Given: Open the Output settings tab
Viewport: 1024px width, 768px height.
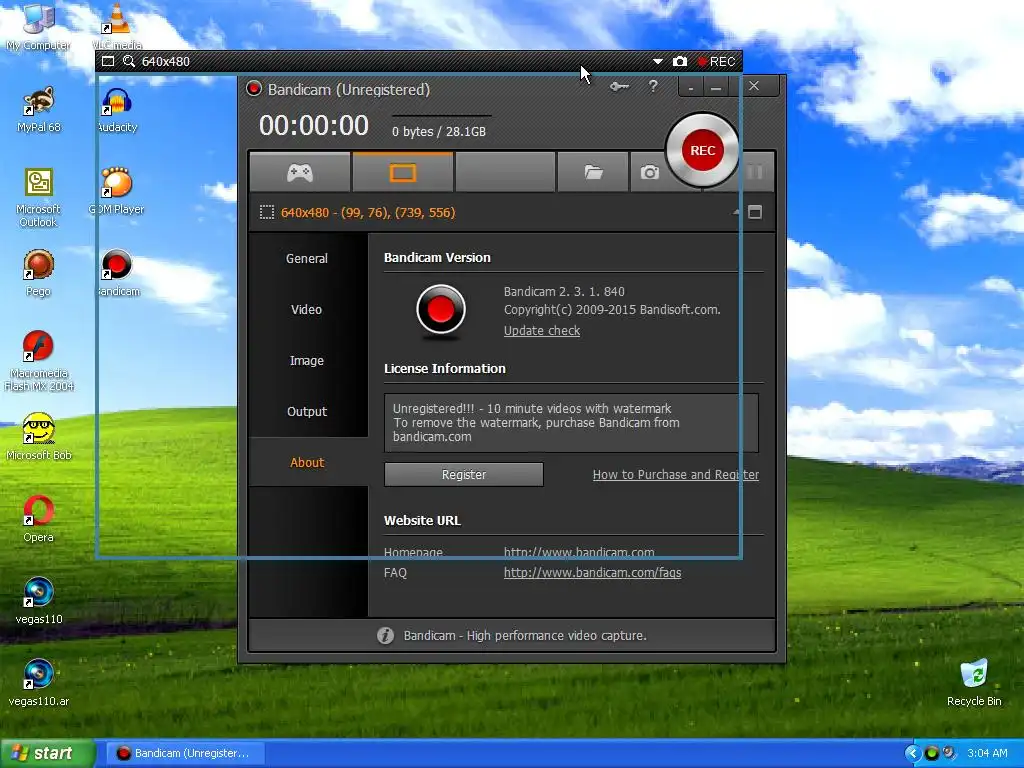Looking at the screenshot, I should (x=307, y=411).
